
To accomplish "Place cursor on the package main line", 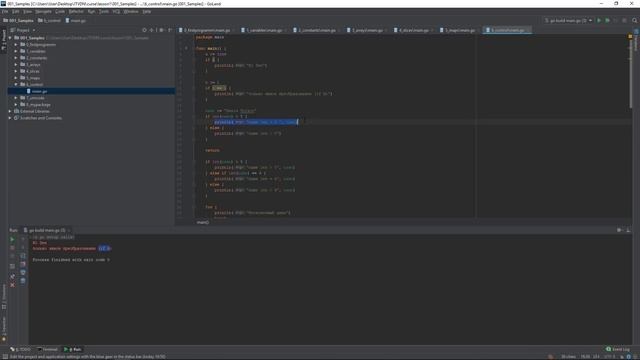I will 210,37.
